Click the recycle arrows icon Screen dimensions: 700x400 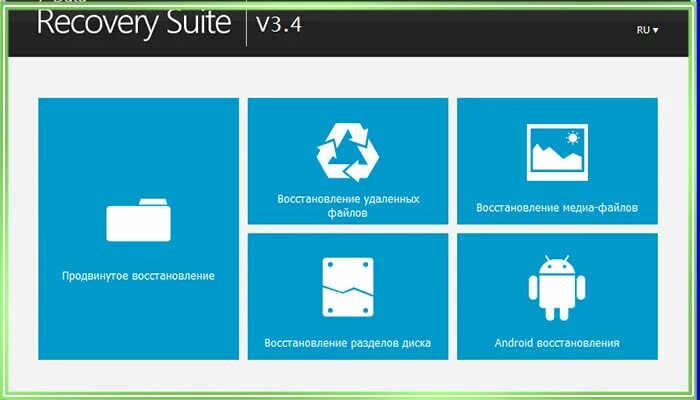click(x=348, y=152)
